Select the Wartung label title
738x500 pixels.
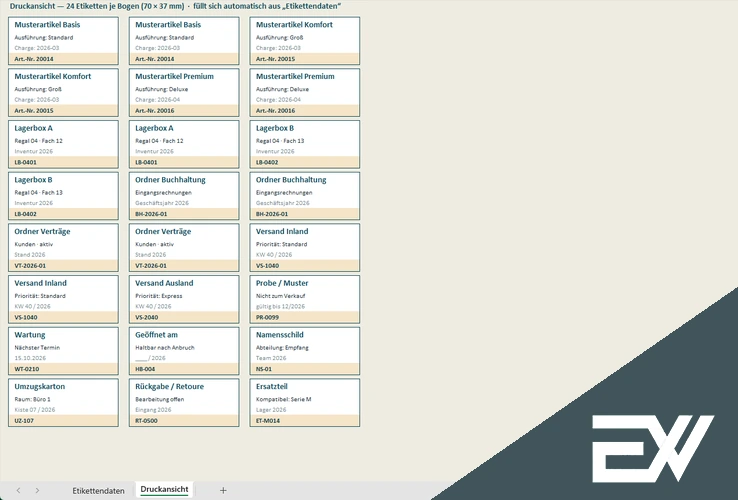(30, 335)
